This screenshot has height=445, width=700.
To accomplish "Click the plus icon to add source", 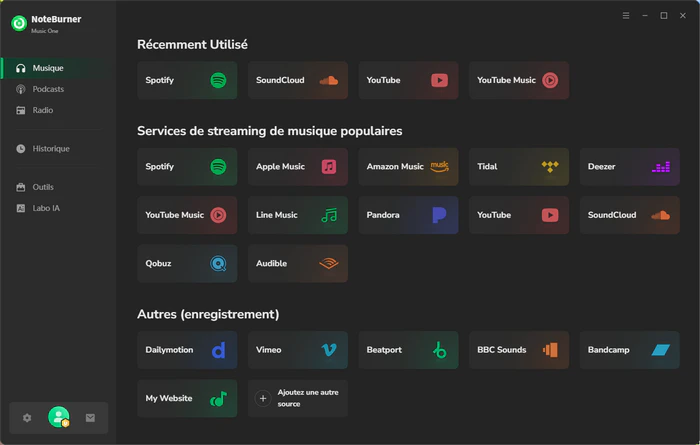I will tap(263, 399).
